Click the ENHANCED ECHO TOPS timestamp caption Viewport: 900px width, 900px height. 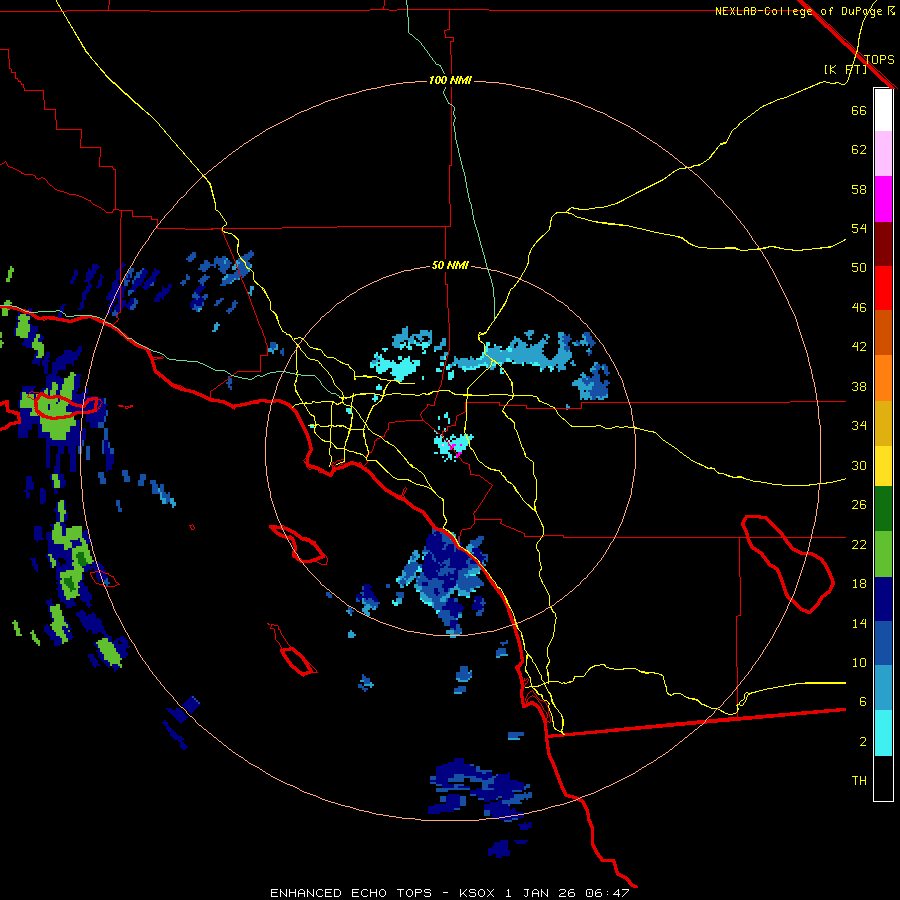450,893
